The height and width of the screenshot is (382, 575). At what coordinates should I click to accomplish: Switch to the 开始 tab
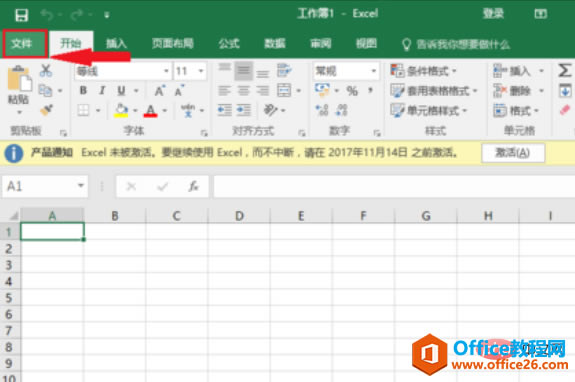coord(71,44)
